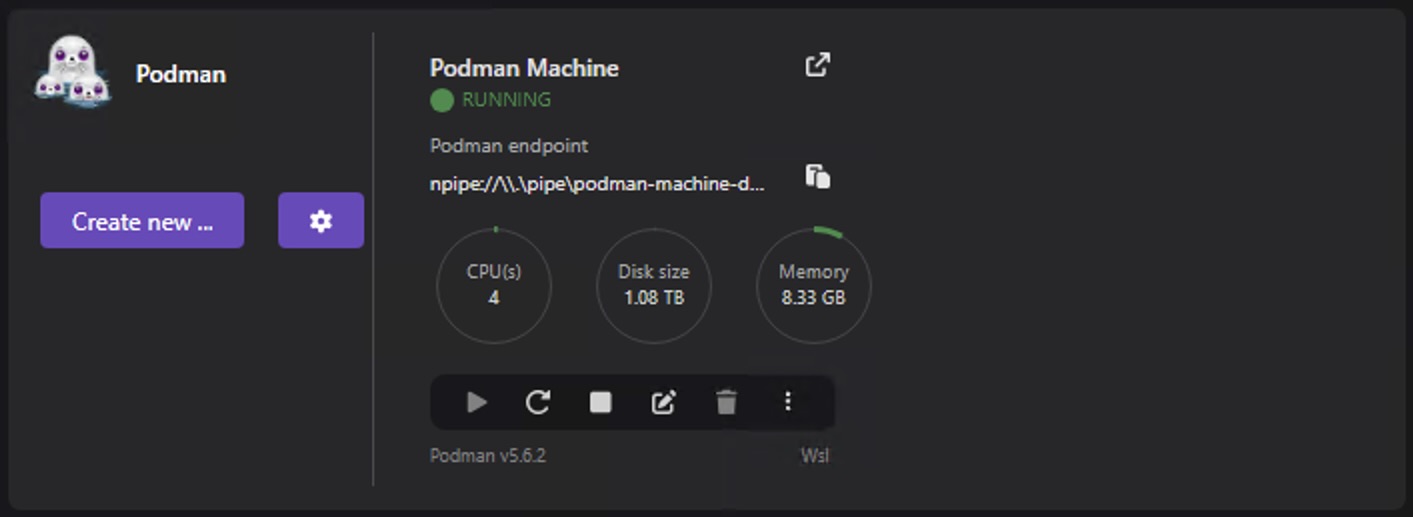Click the CPU(s) 4 usage ring
This screenshot has width=1413, height=517.
pos(494,285)
